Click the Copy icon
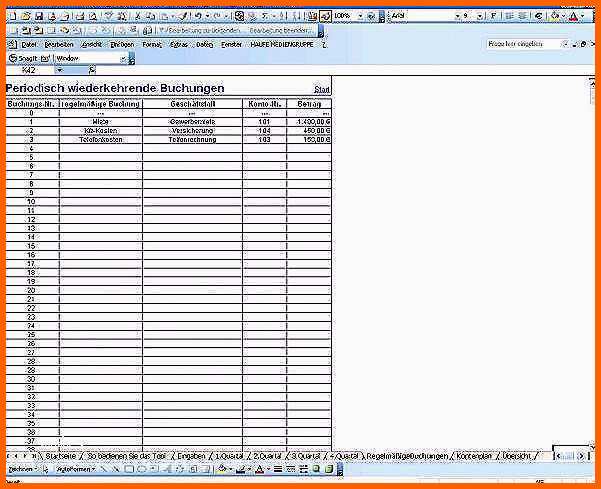Viewport: 601px width, 489px height. click(x=151, y=16)
